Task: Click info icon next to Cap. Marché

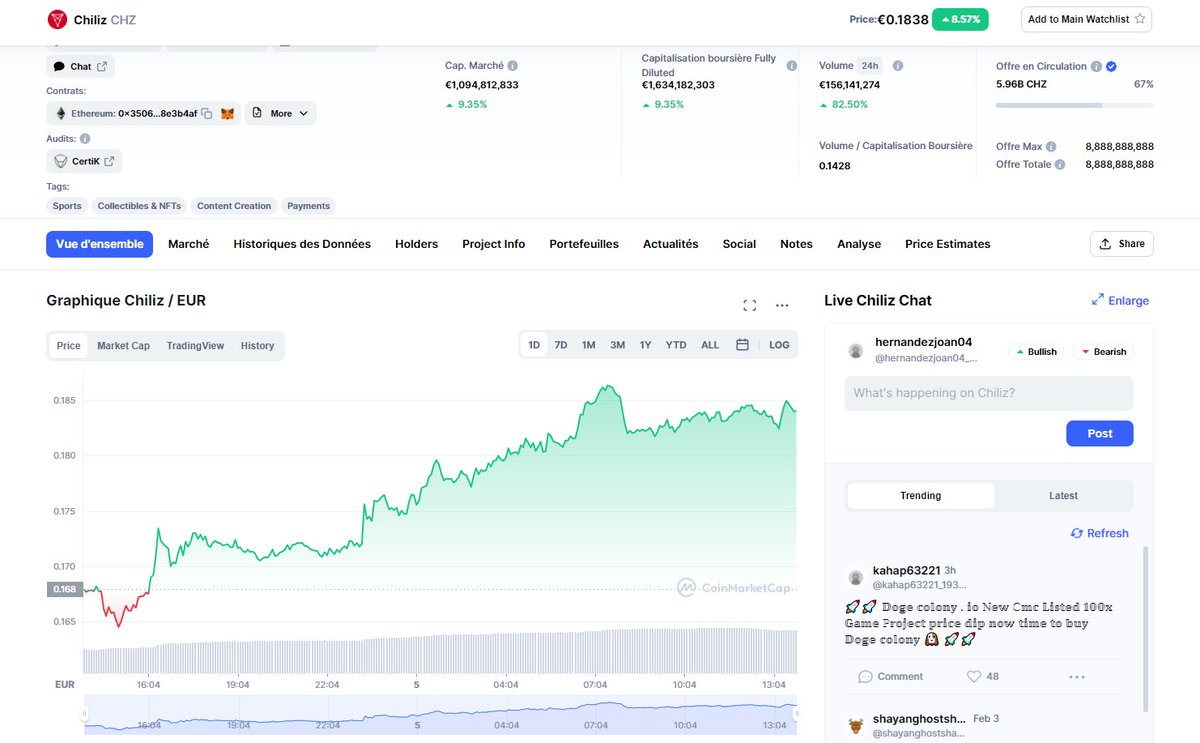Action: click(x=513, y=65)
